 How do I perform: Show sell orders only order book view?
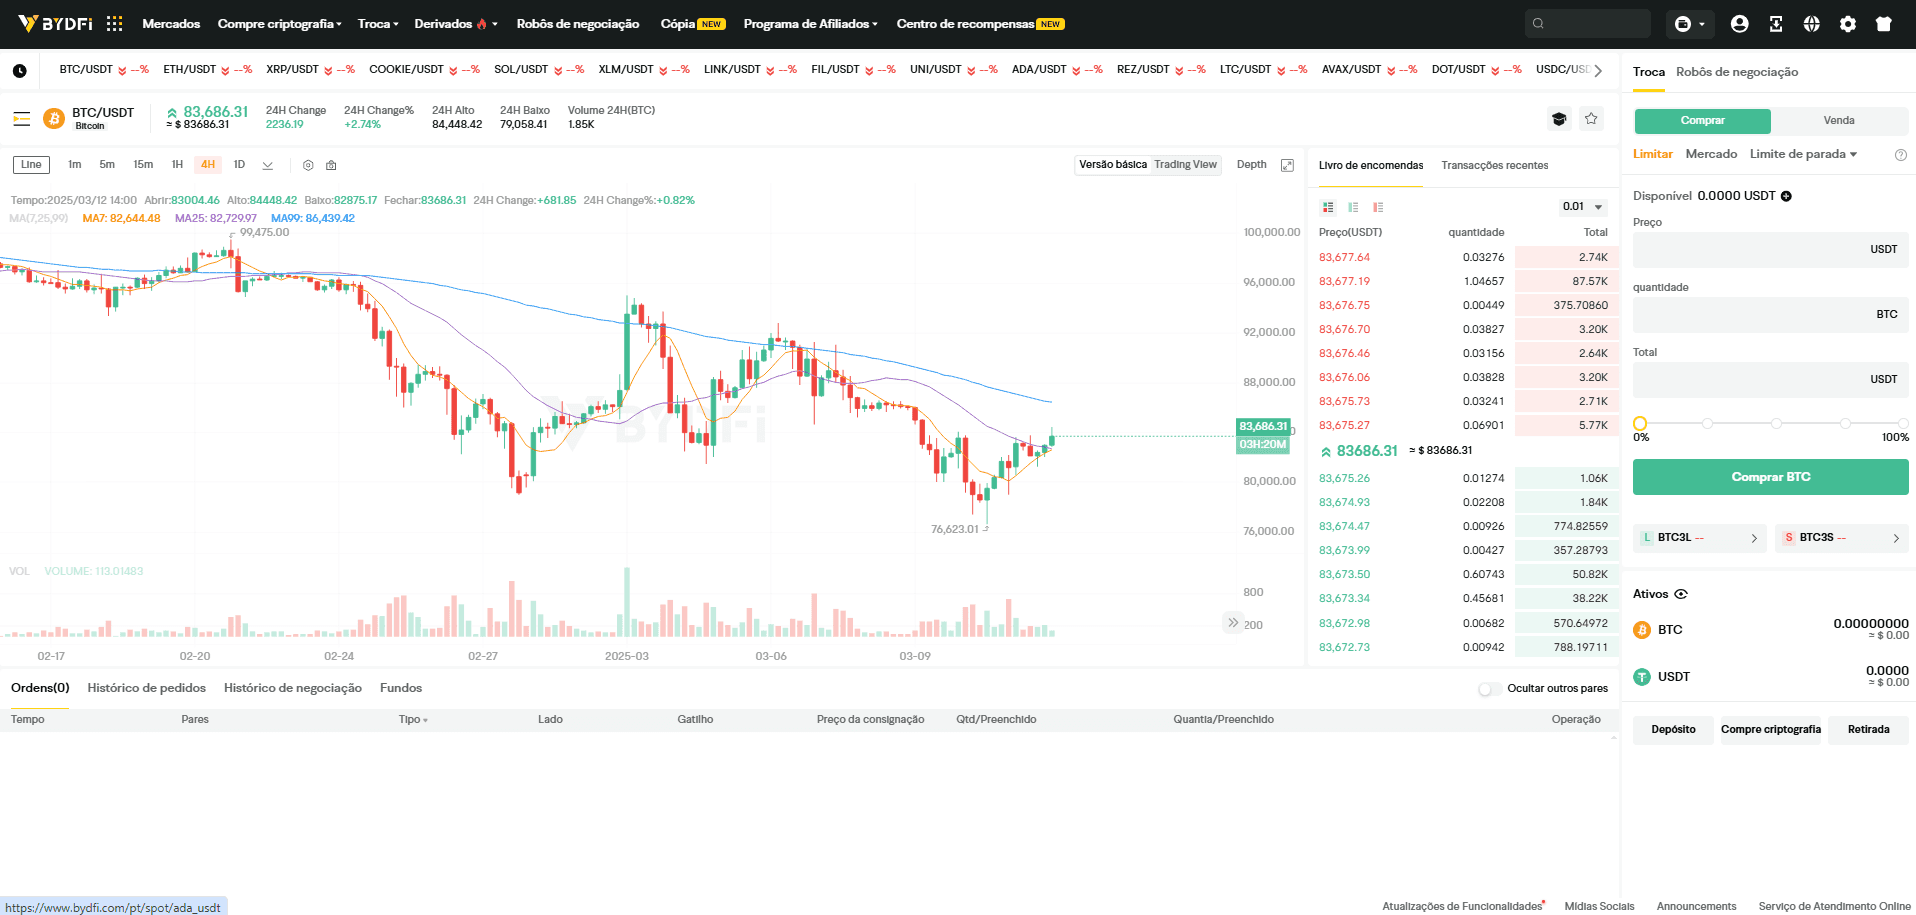[x=1378, y=207]
